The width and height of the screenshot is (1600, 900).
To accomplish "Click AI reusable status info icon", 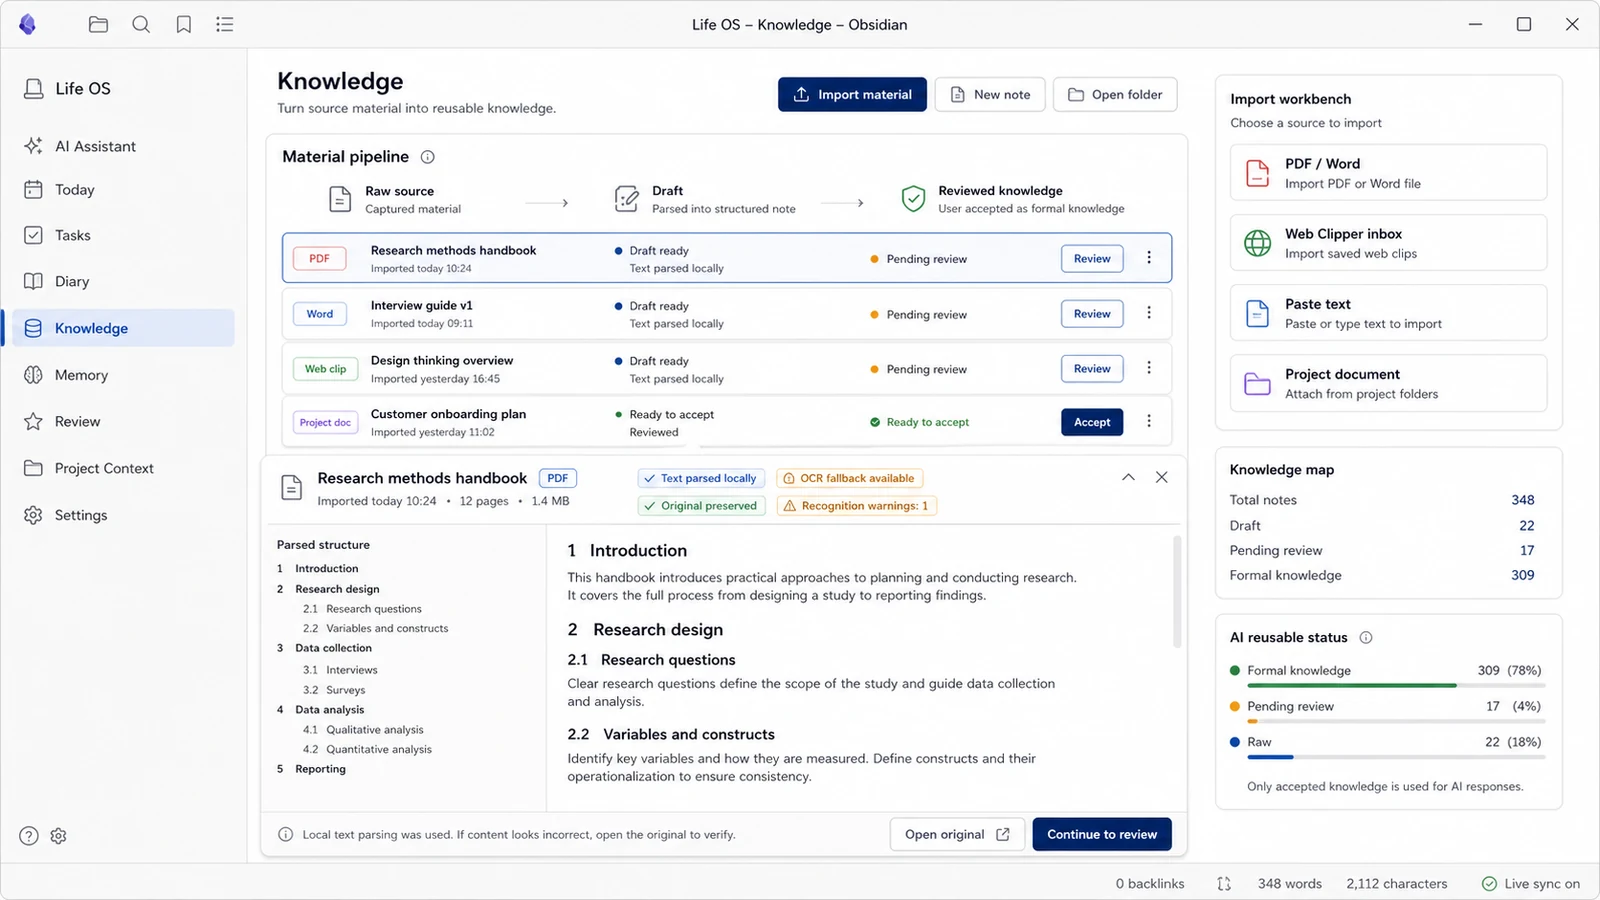I will (x=1366, y=637).
